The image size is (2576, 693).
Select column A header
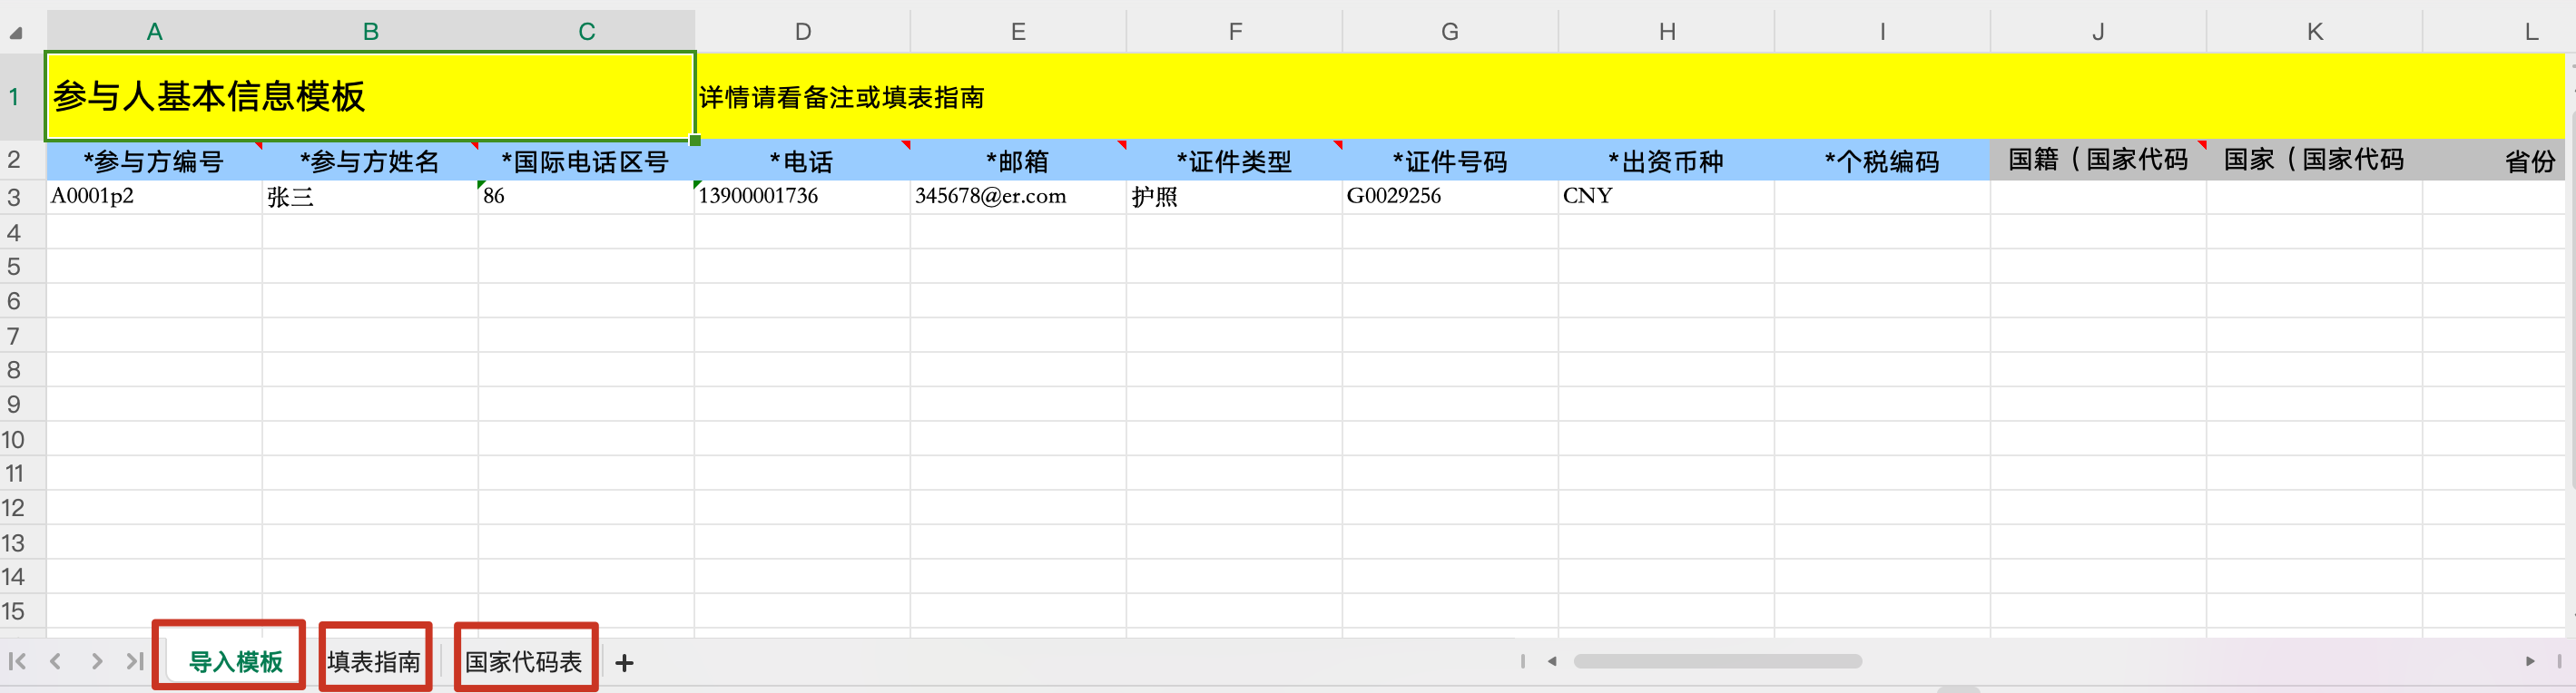click(154, 31)
